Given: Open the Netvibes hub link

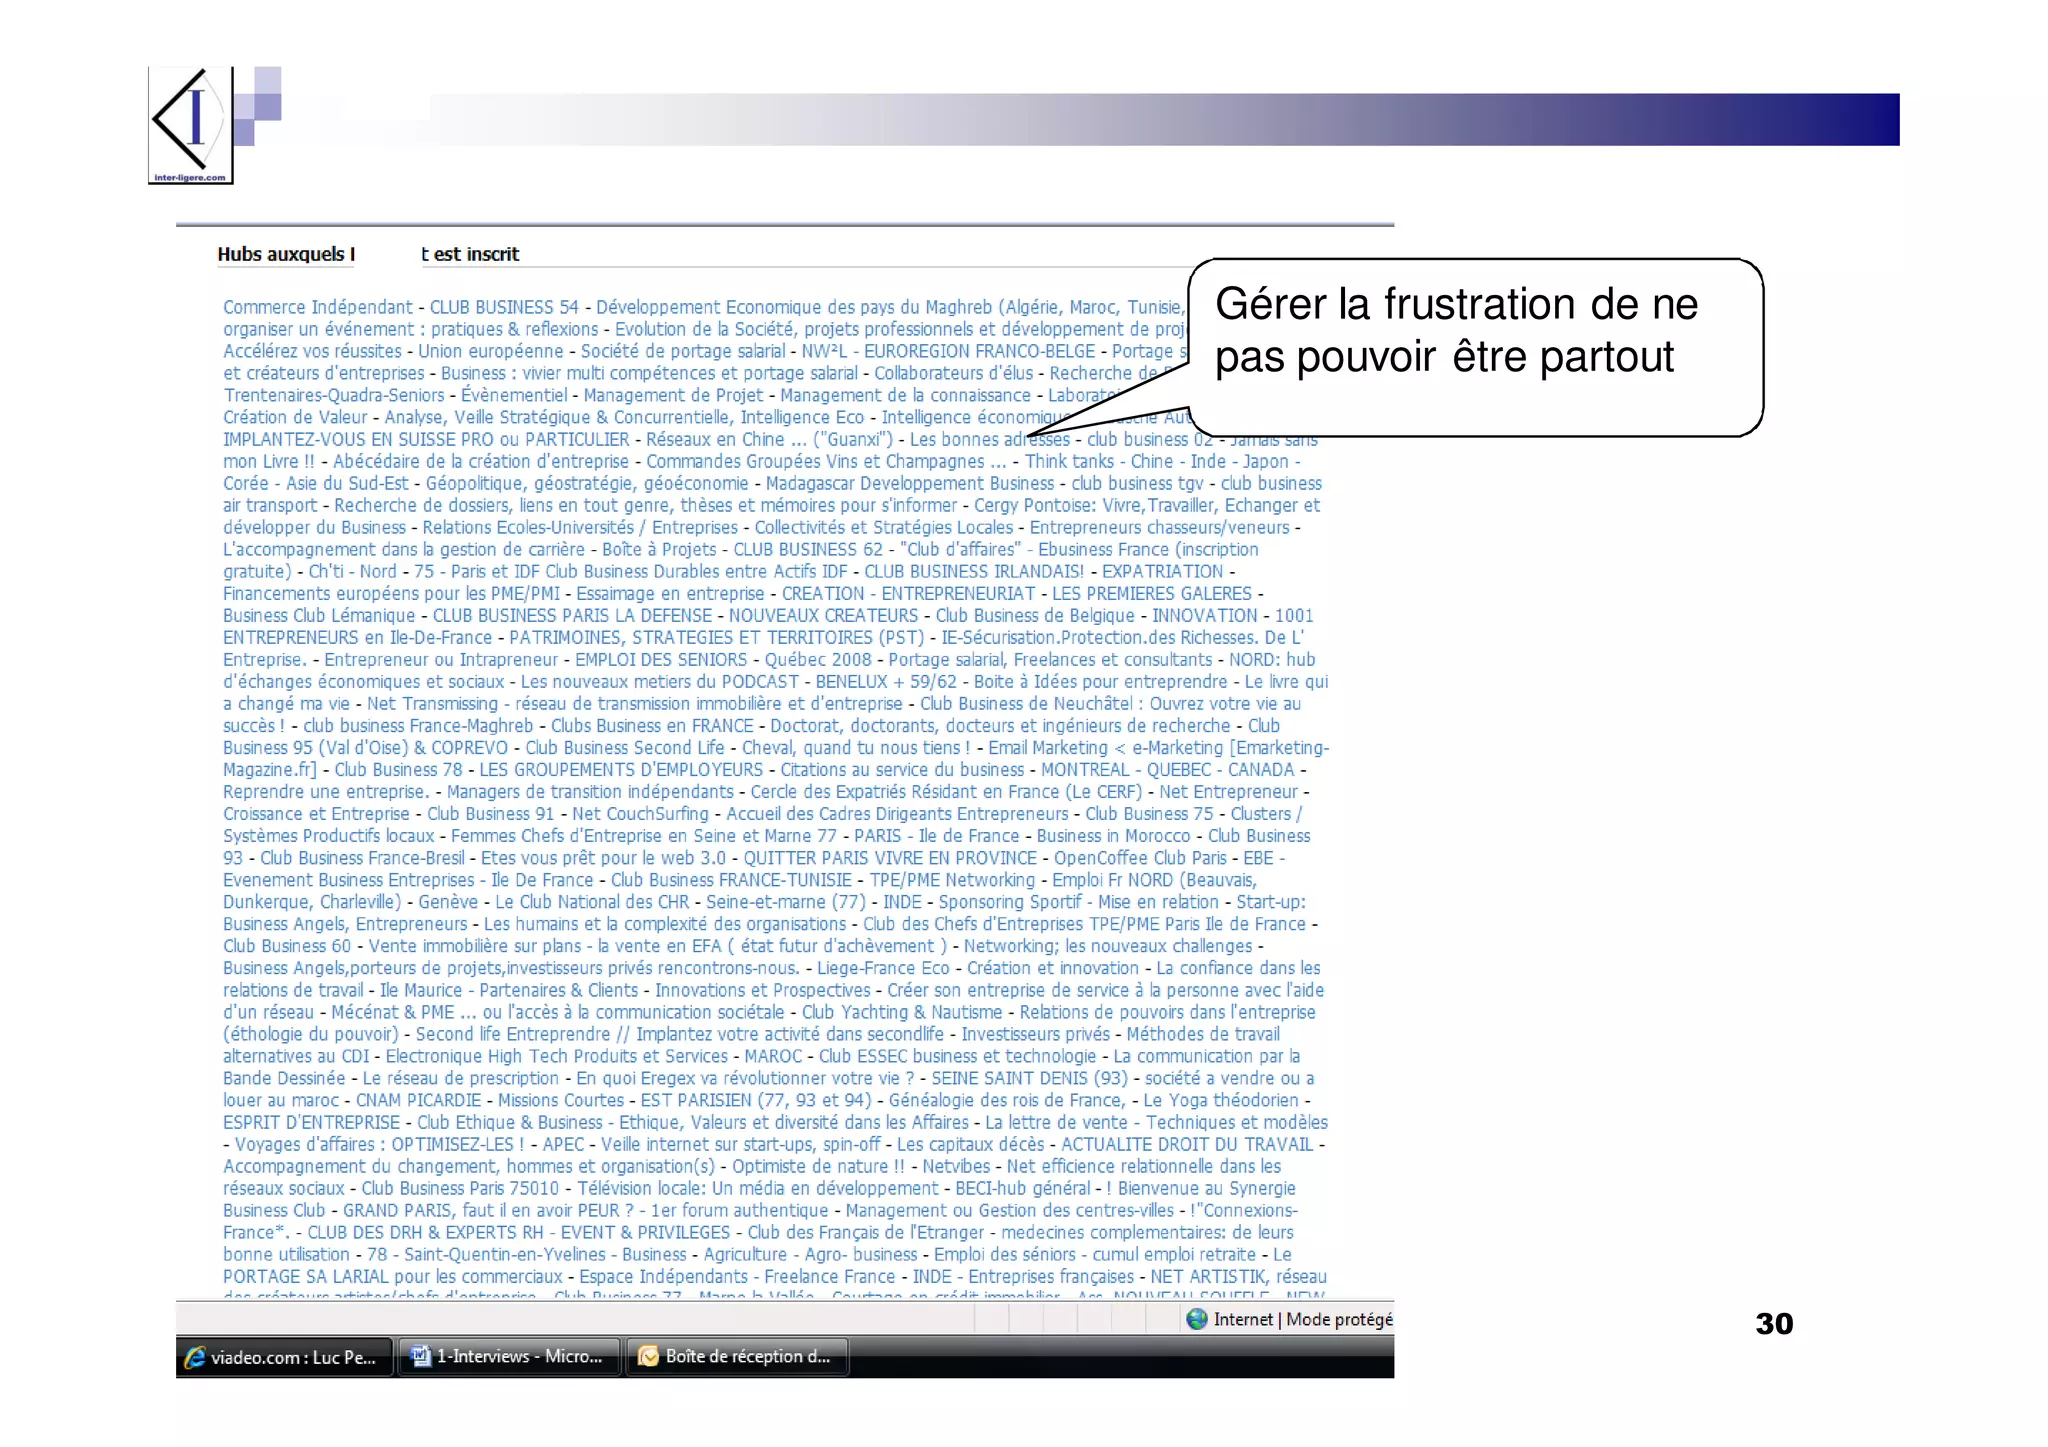Looking at the screenshot, I should [x=955, y=1165].
